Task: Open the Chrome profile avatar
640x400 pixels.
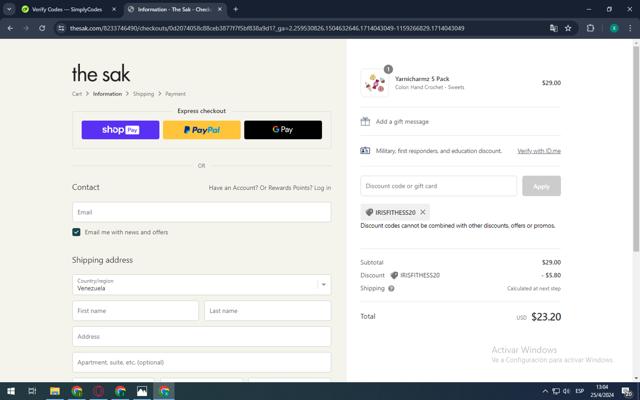Action: coord(614,28)
